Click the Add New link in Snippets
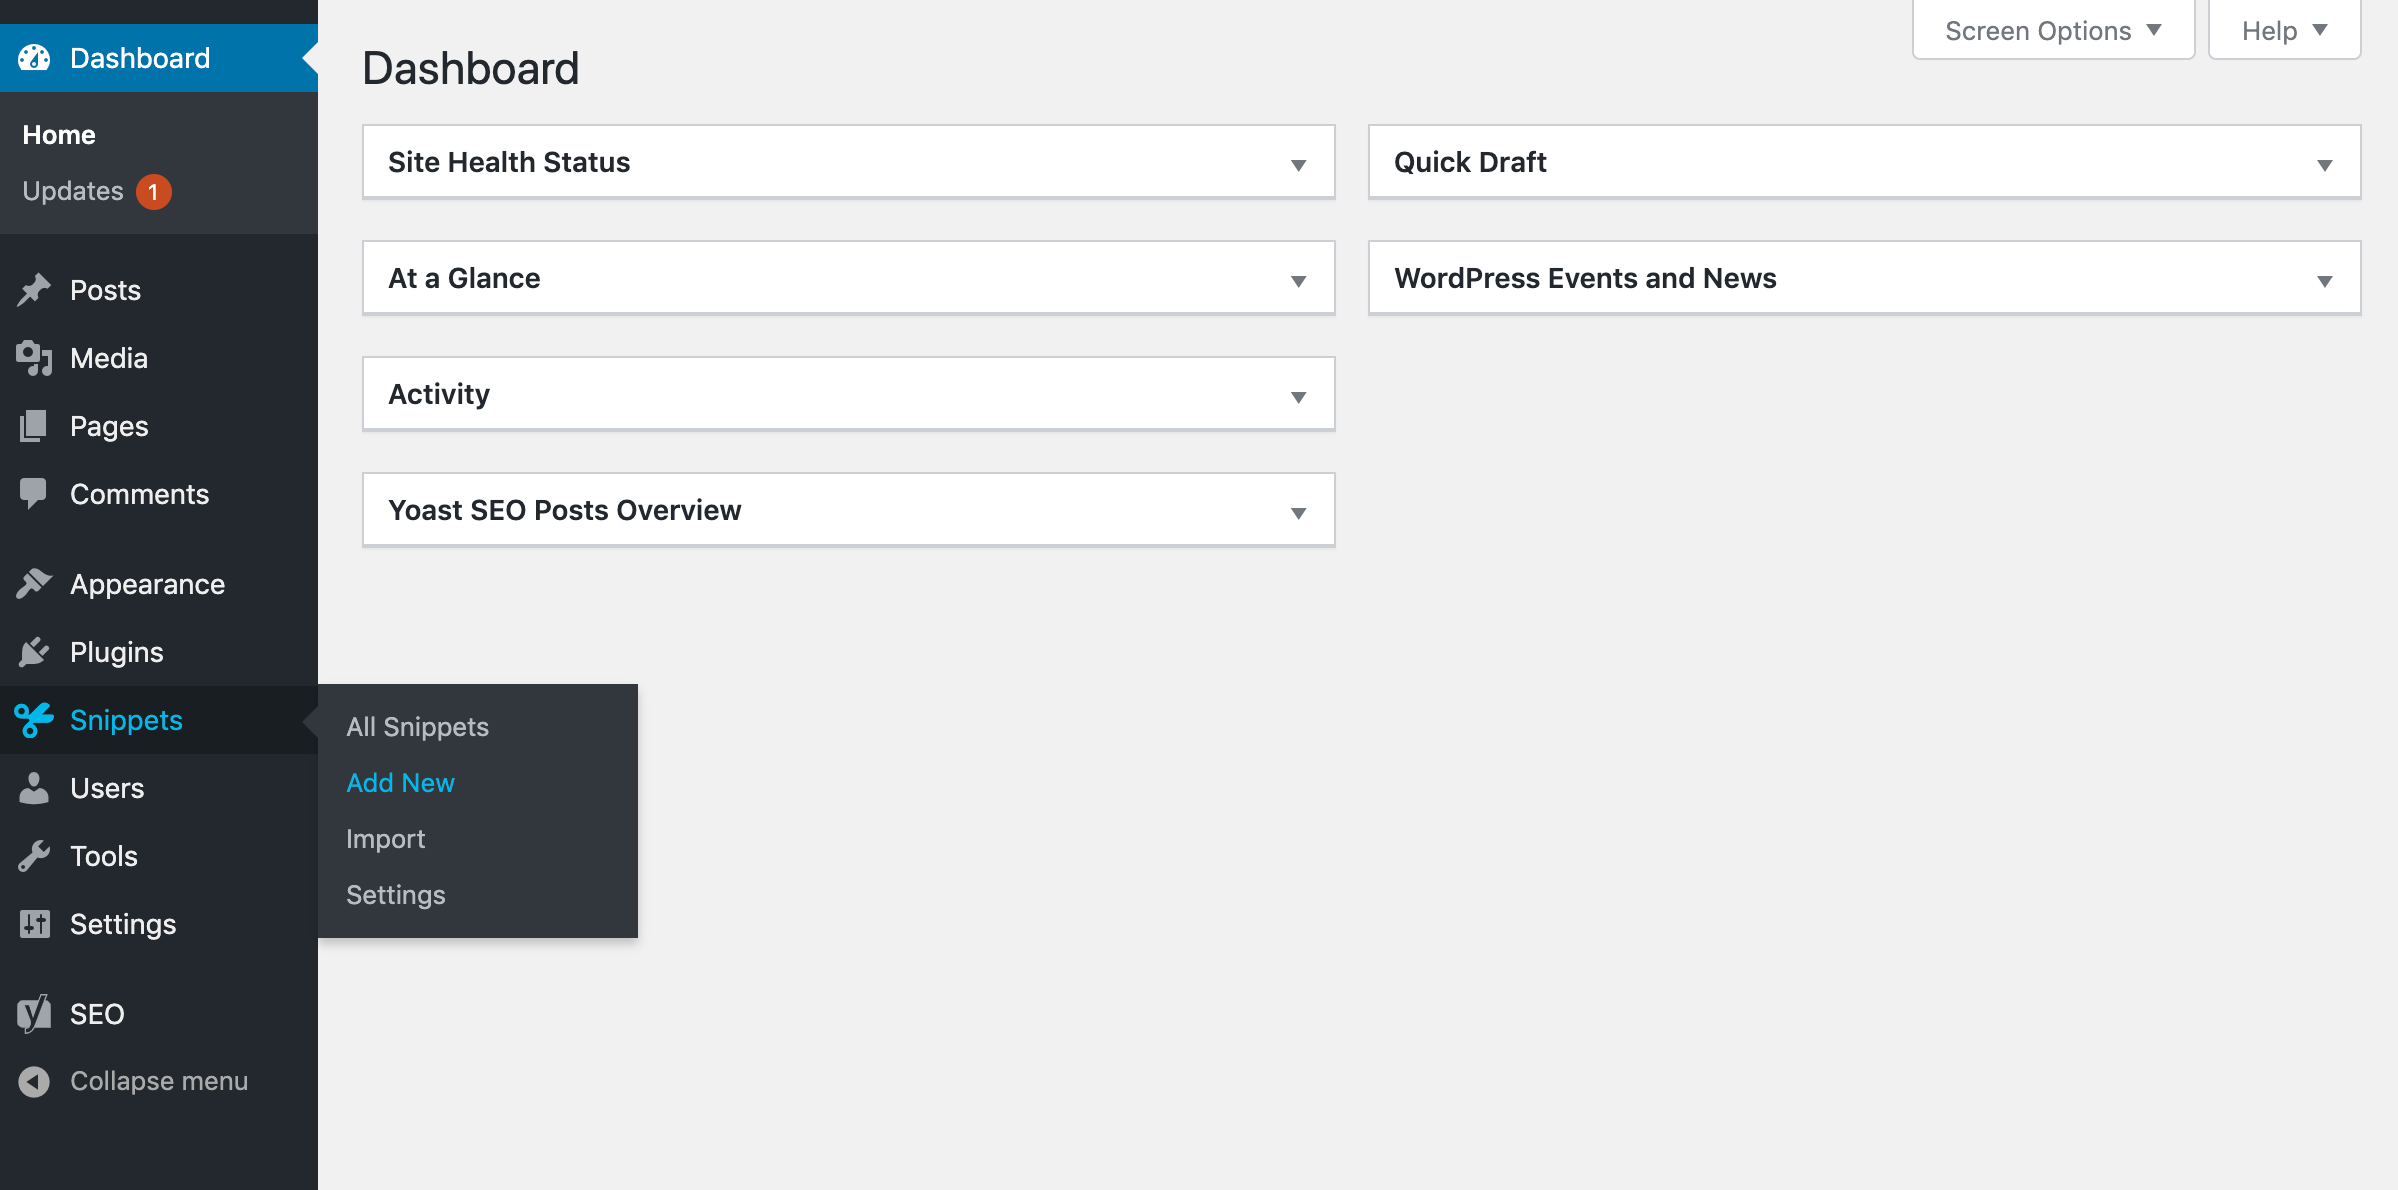 tap(401, 782)
